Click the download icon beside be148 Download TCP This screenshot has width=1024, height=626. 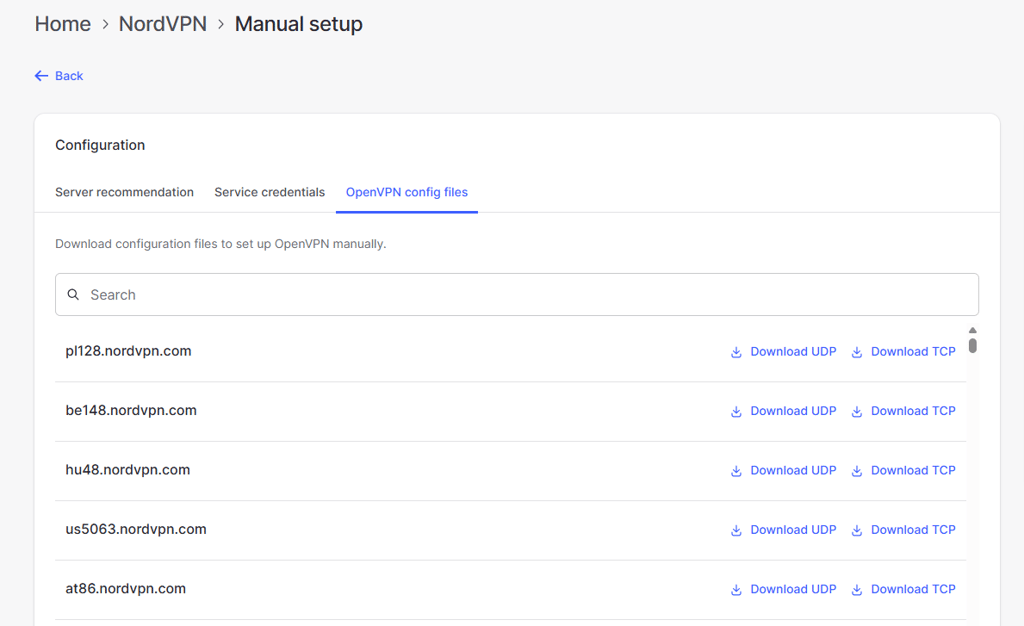coord(857,412)
